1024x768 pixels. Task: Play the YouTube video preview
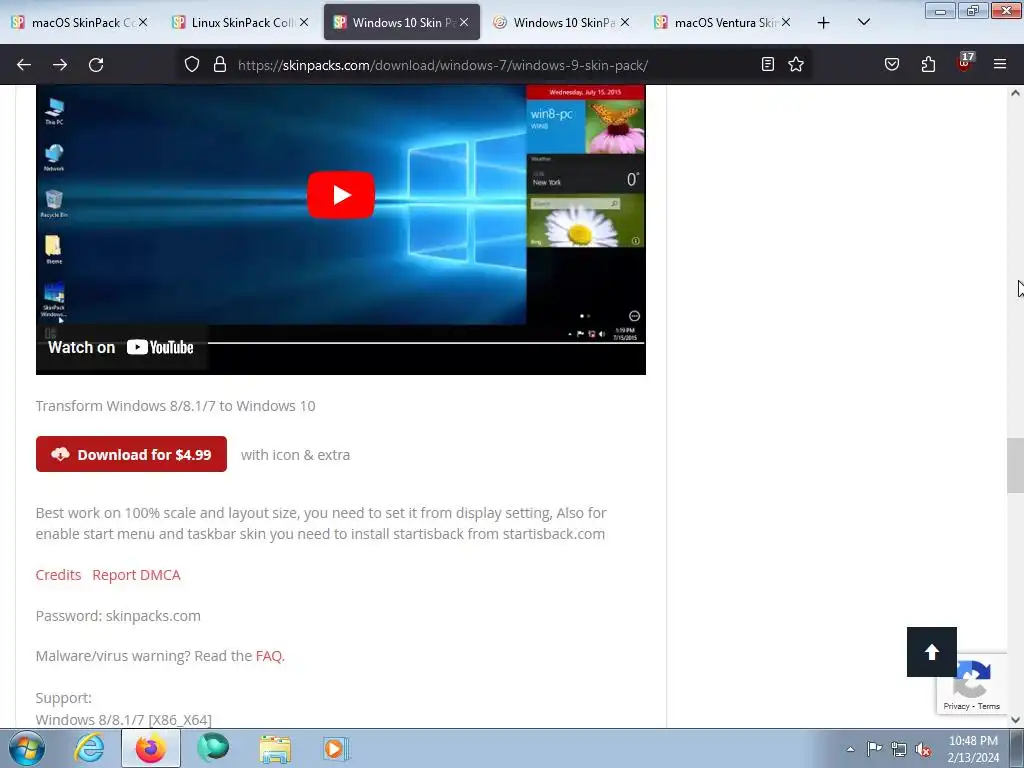pyautogui.click(x=341, y=195)
